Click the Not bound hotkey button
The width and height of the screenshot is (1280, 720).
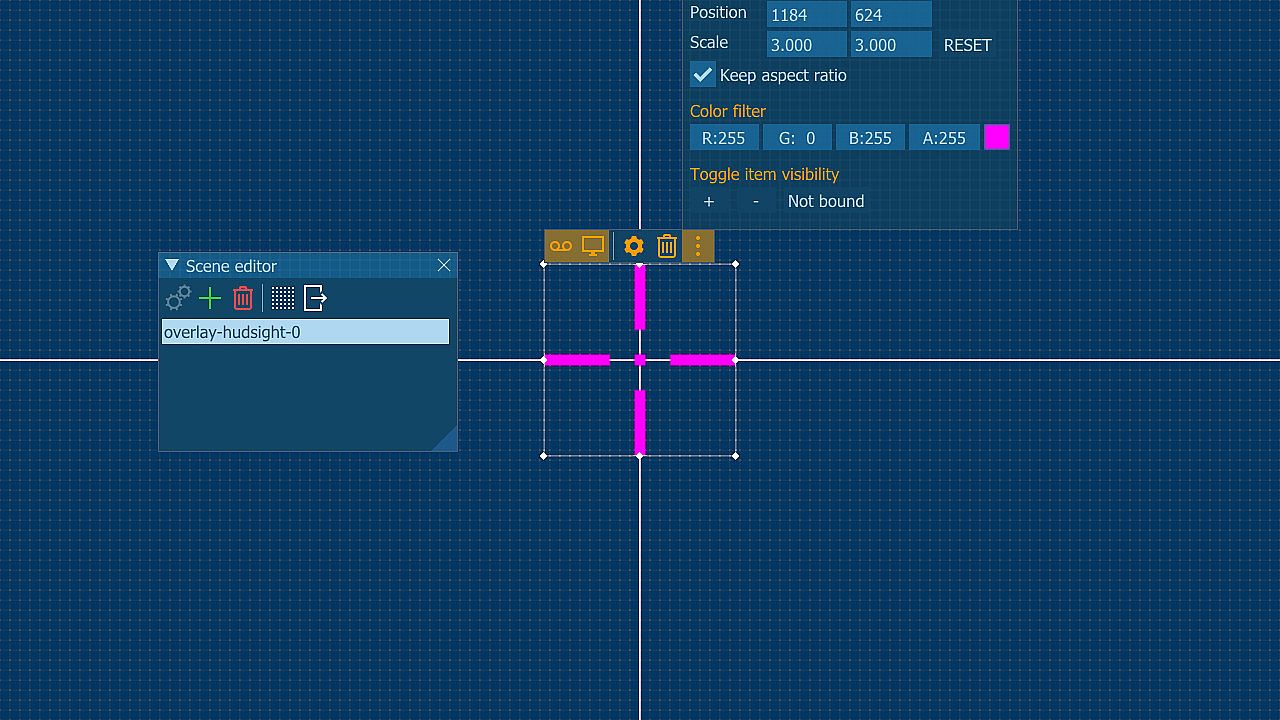[826, 201]
